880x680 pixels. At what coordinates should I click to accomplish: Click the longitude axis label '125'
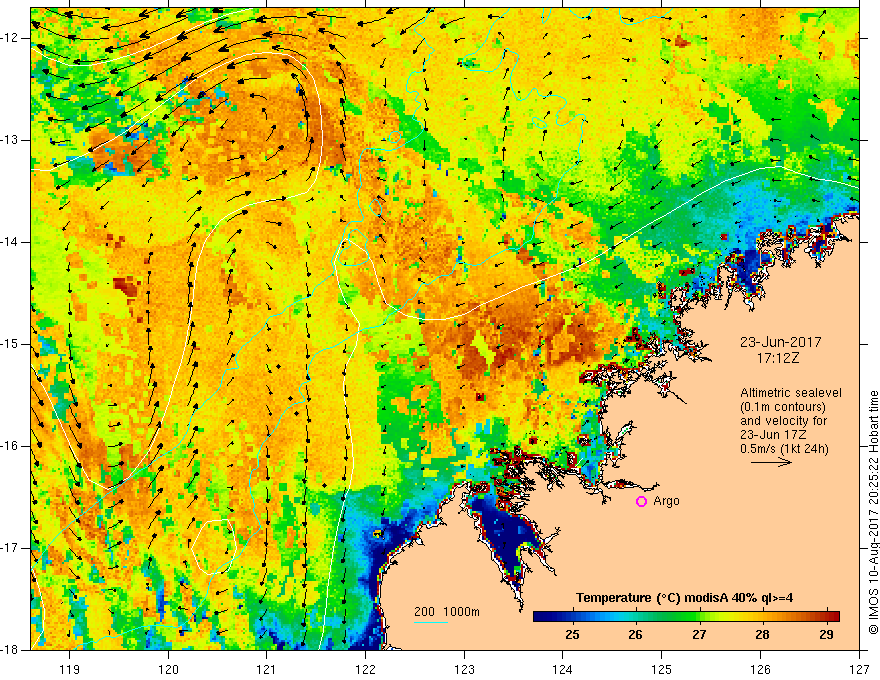pos(662,669)
